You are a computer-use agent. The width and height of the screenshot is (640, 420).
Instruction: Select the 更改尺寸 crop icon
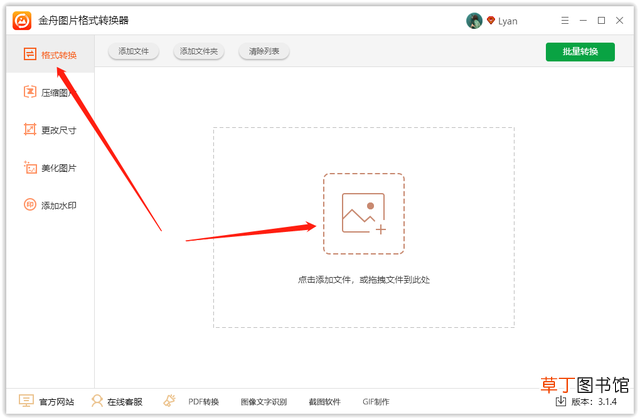tap(30, 129)
